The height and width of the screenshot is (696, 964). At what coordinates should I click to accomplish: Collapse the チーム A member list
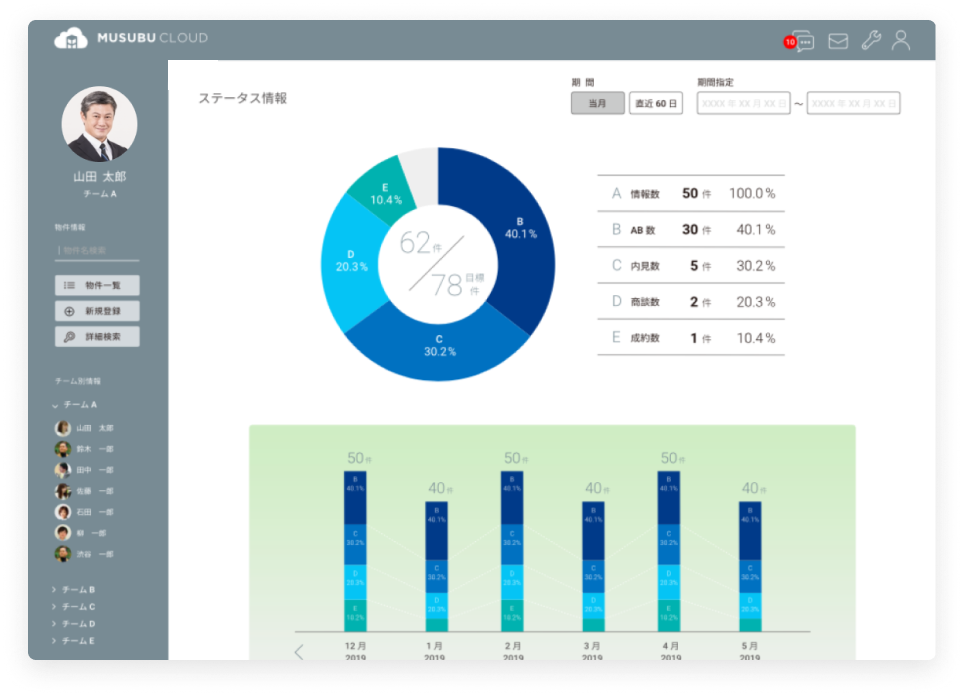[x=55, y=405]
